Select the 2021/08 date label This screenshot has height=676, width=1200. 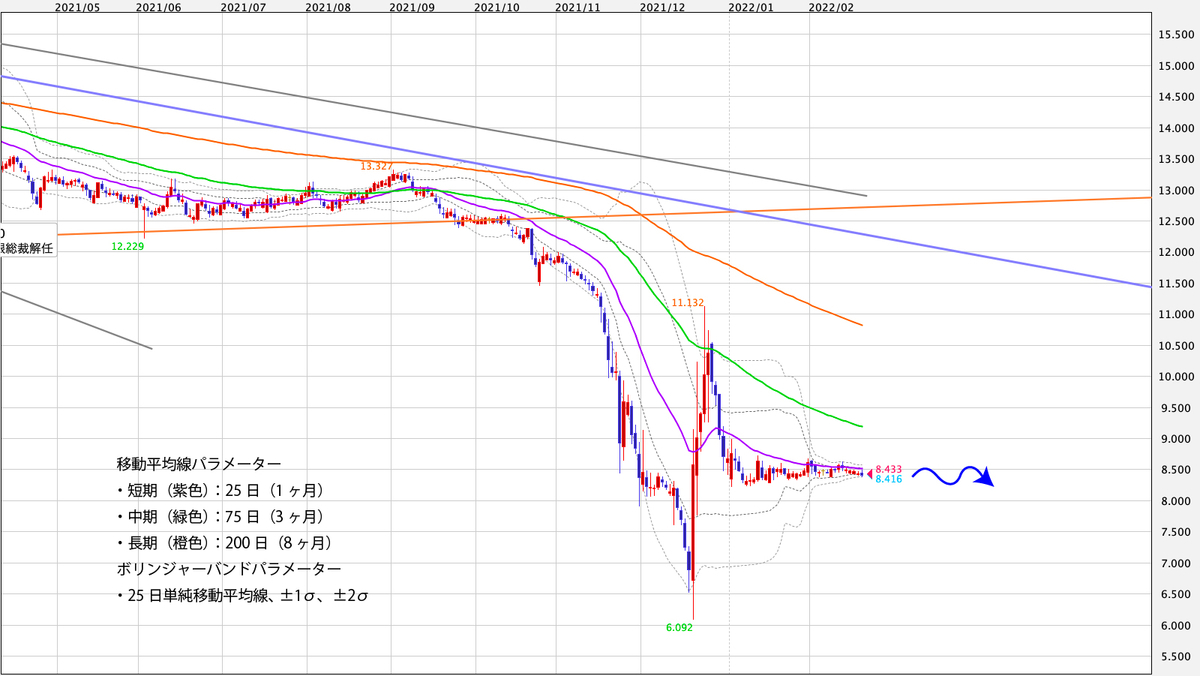[330, 7]
